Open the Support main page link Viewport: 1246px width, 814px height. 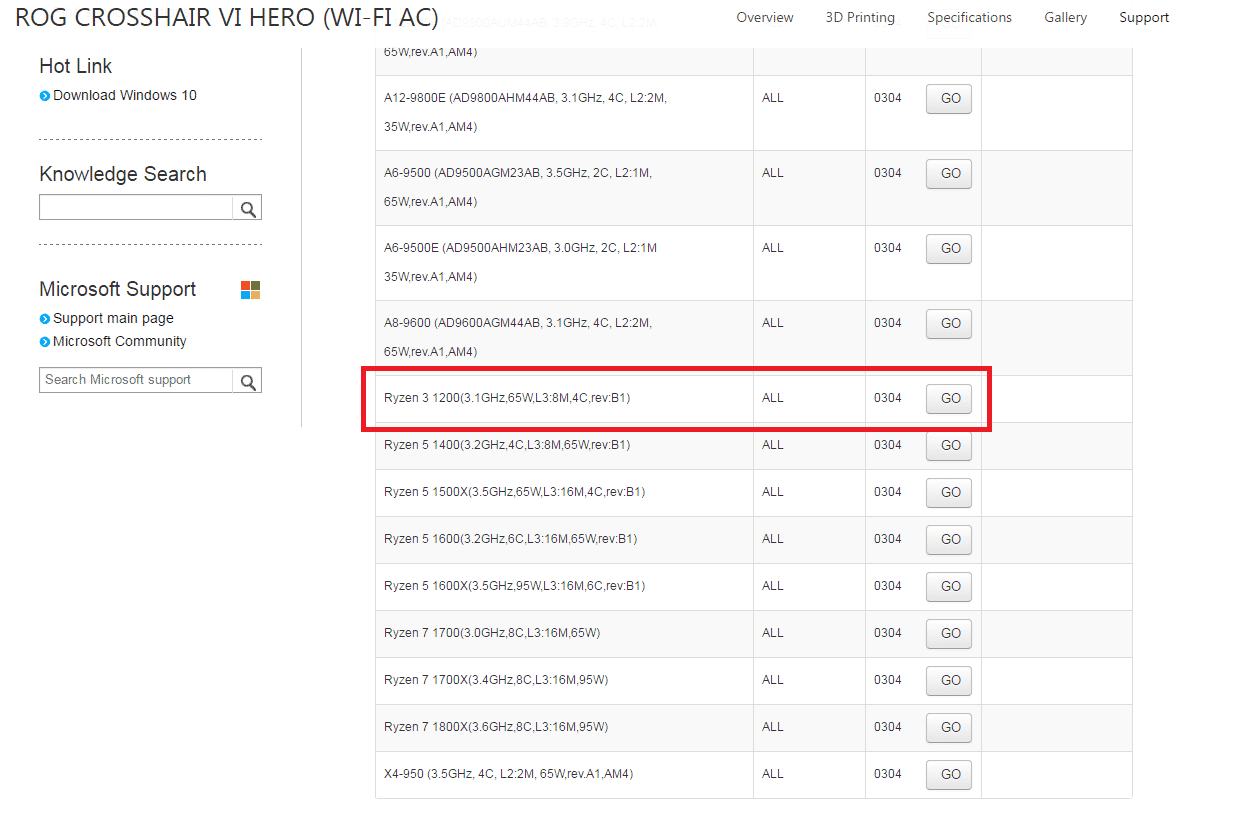coord(113,318)
